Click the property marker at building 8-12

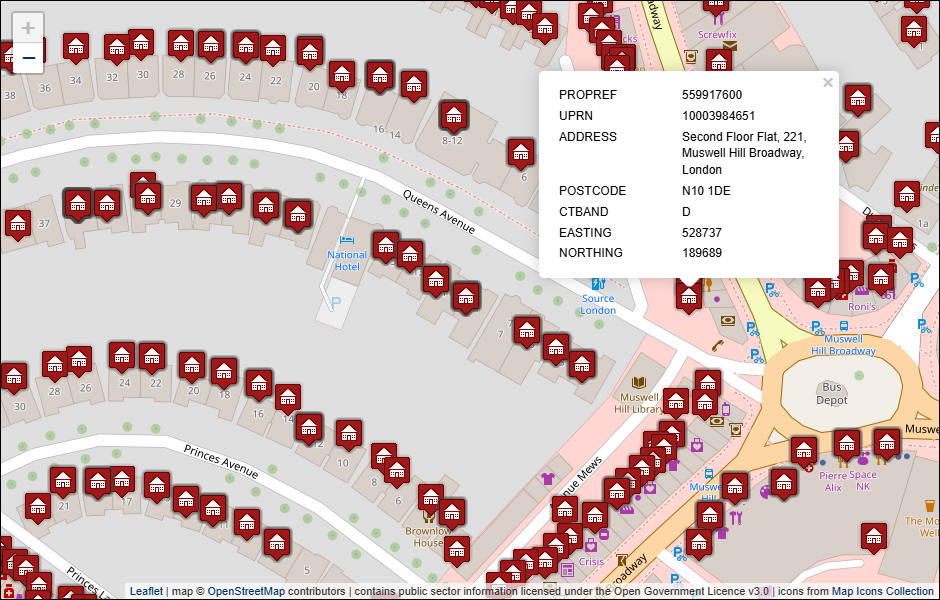coord(454,115)
